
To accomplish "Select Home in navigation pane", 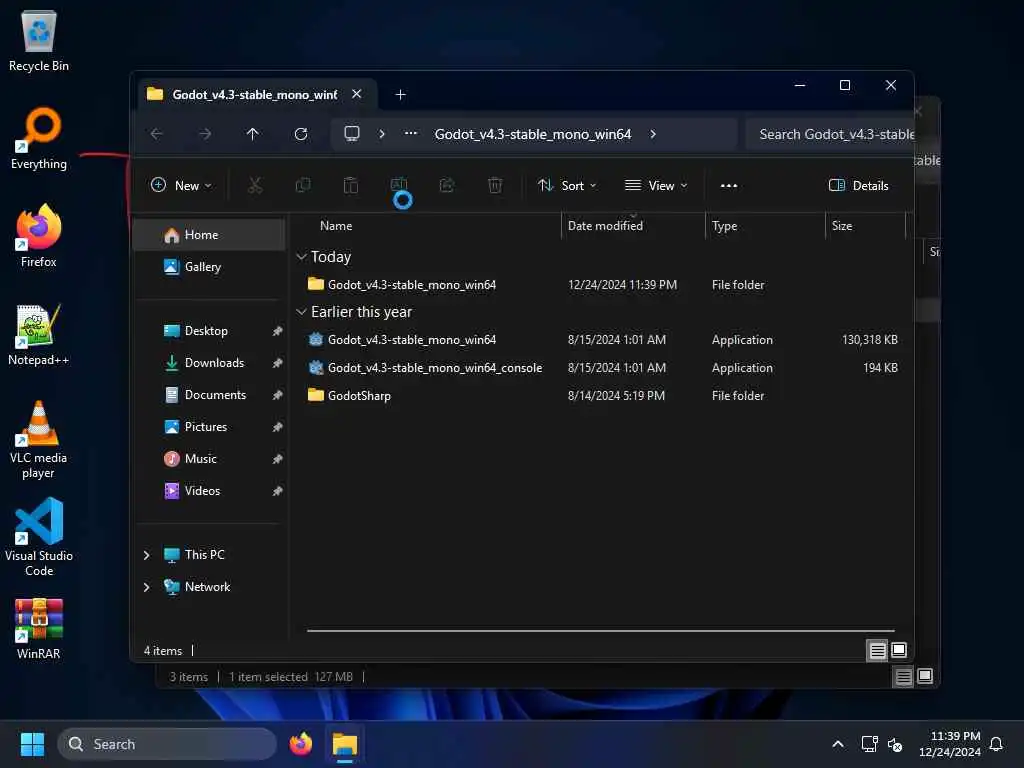I will (209, 235).
